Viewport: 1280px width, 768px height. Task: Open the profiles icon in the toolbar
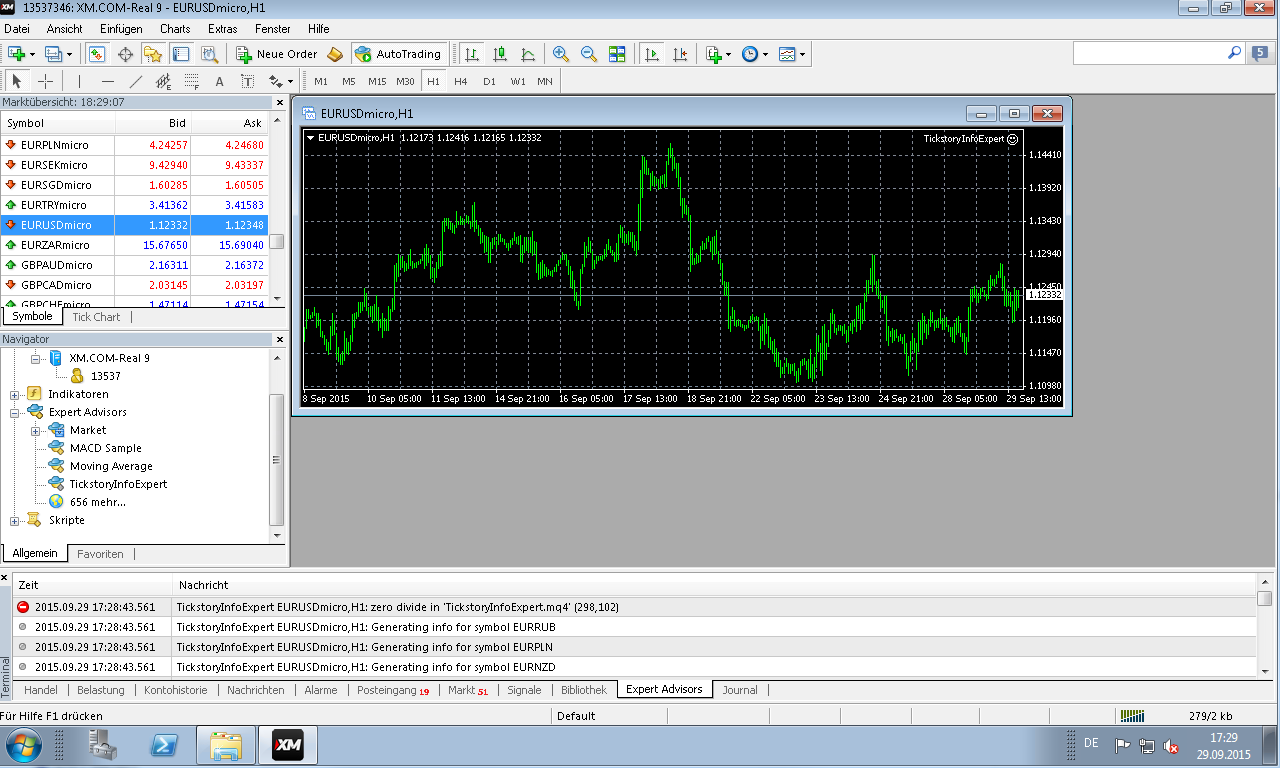[x=54, y=54]
